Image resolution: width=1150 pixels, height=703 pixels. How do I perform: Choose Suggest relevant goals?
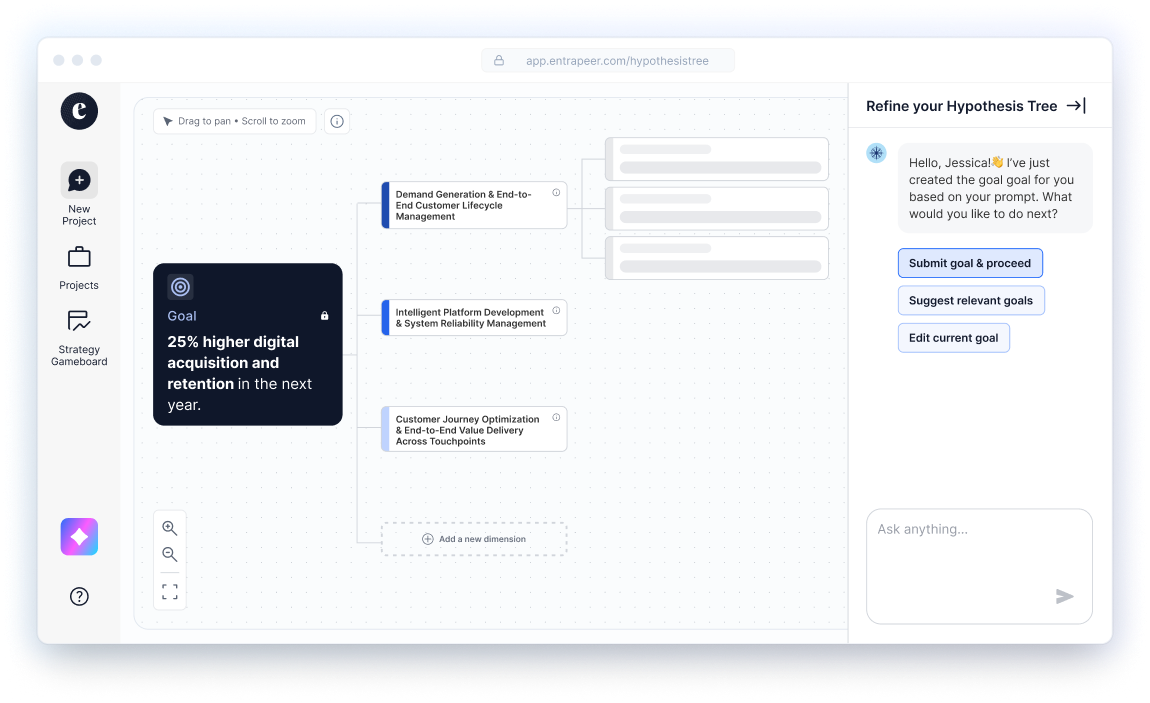pos(971,301)
